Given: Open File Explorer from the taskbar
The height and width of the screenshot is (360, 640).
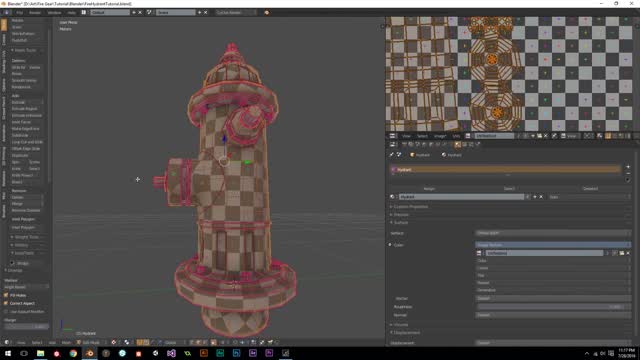Looking at the screenshot, I should point(40,353).
